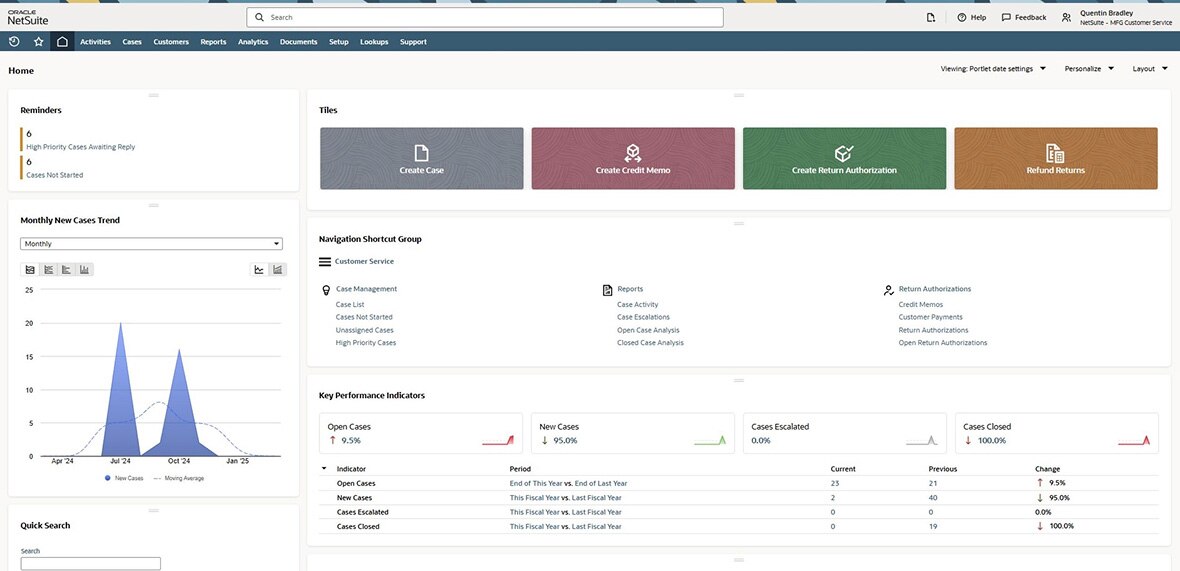Viewport: 1180px width, 571px height.
Task: Open the Refund Returns tile
Action: (1056, 158)
